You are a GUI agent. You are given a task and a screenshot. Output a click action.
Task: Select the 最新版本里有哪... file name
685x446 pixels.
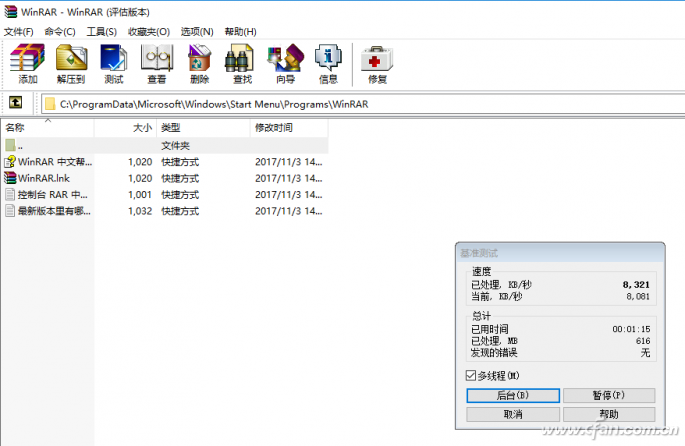tap(54, 211)
